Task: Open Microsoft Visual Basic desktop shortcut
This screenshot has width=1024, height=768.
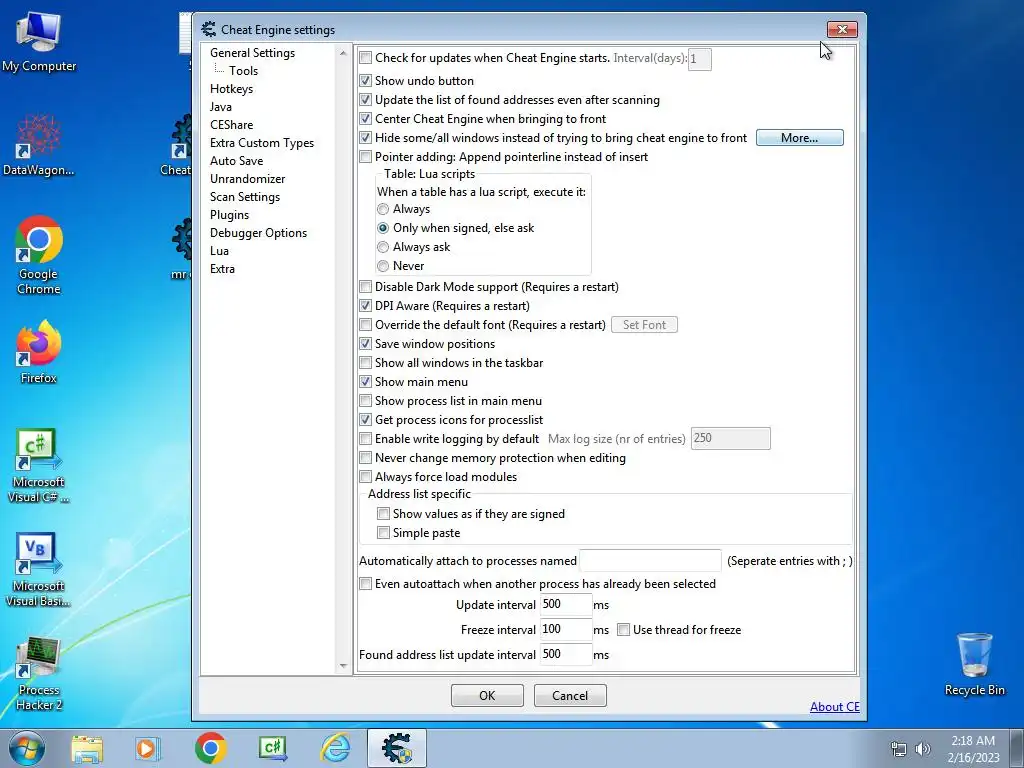Action: click(x=39, y=569)
